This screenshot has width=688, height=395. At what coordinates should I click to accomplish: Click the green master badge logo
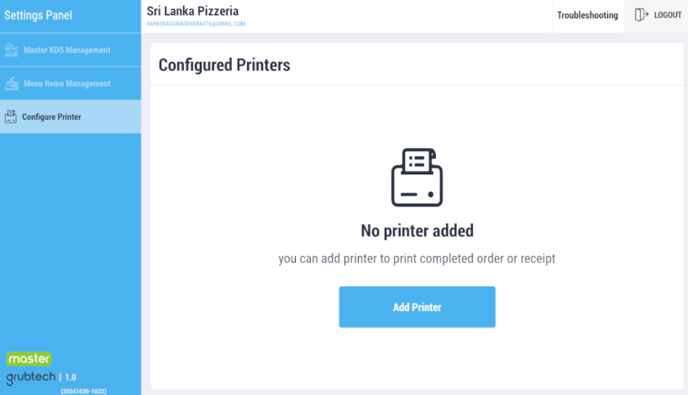click(x=29, y=359)
